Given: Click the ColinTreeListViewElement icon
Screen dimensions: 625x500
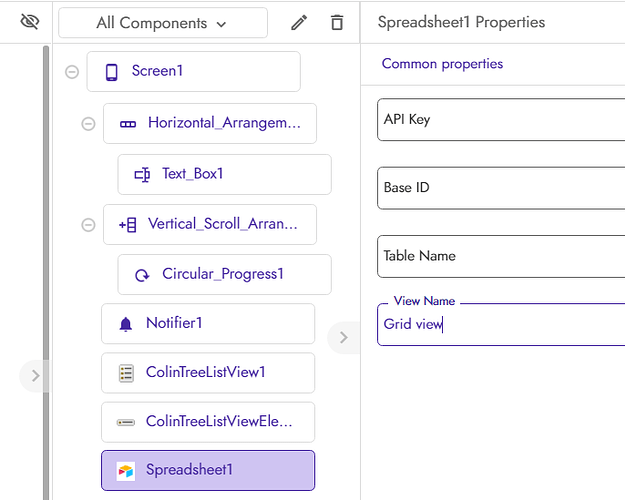Looking at the screenshot, I should click(x=126, y=422).
